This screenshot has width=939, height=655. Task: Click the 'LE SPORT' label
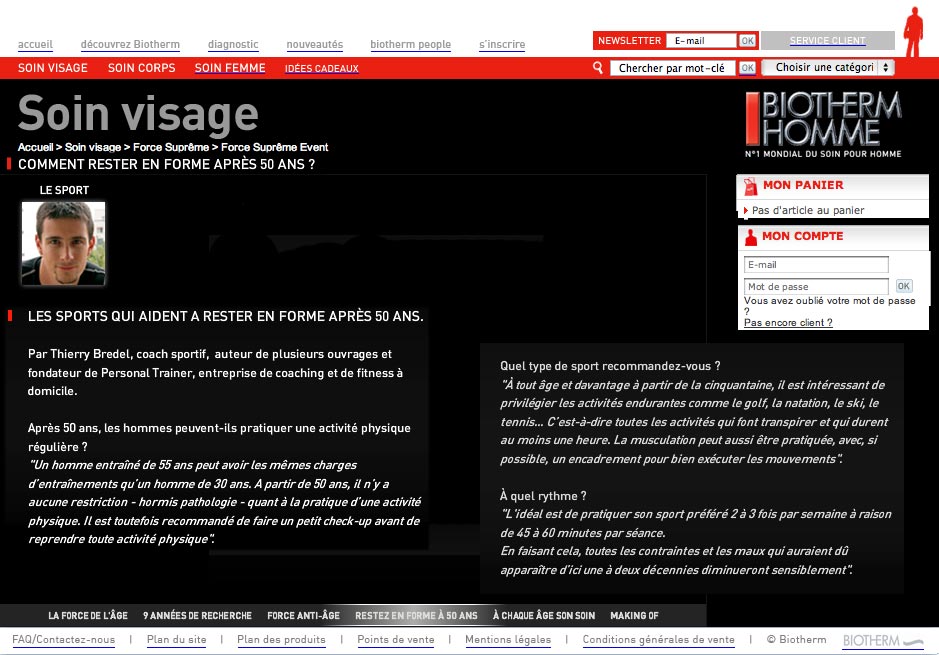point(64,190)
